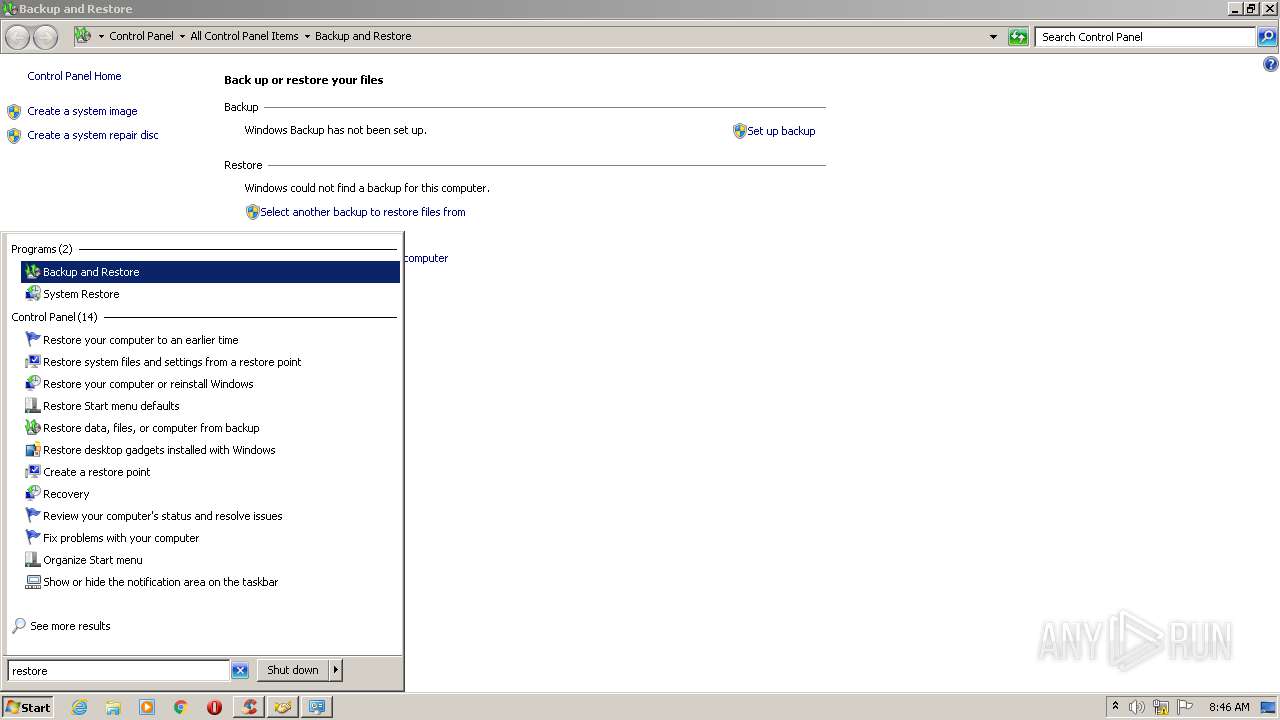This screenshot has width=1280, height=720.
Task: Select Backup and Restore breadcrumb segment
Action: [363, 36]
